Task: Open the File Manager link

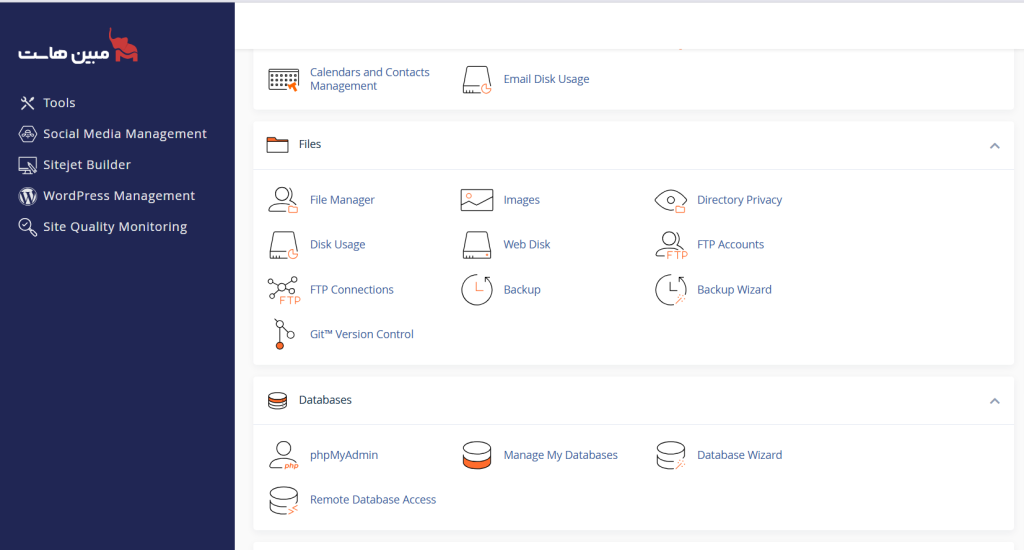Action: pyautogui.click(x=342, y=200)
